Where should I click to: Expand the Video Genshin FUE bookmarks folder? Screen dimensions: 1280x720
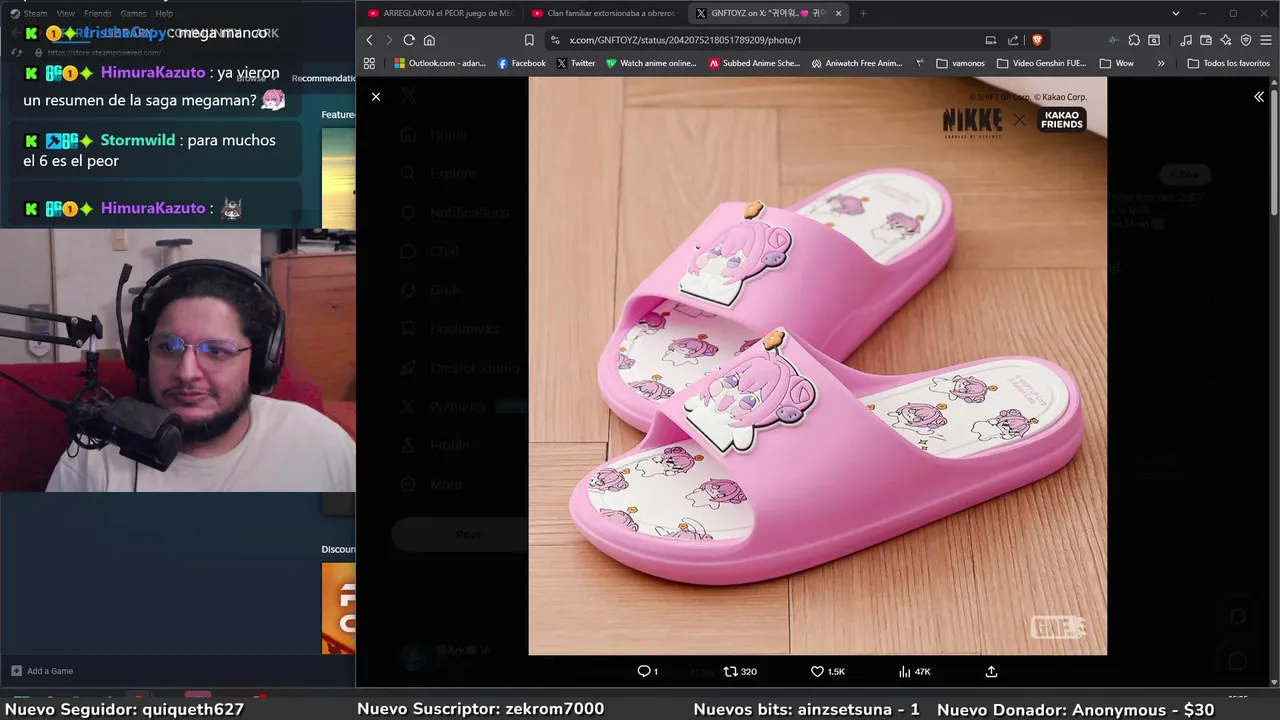pyautogui.click(x=1041, y=63)
